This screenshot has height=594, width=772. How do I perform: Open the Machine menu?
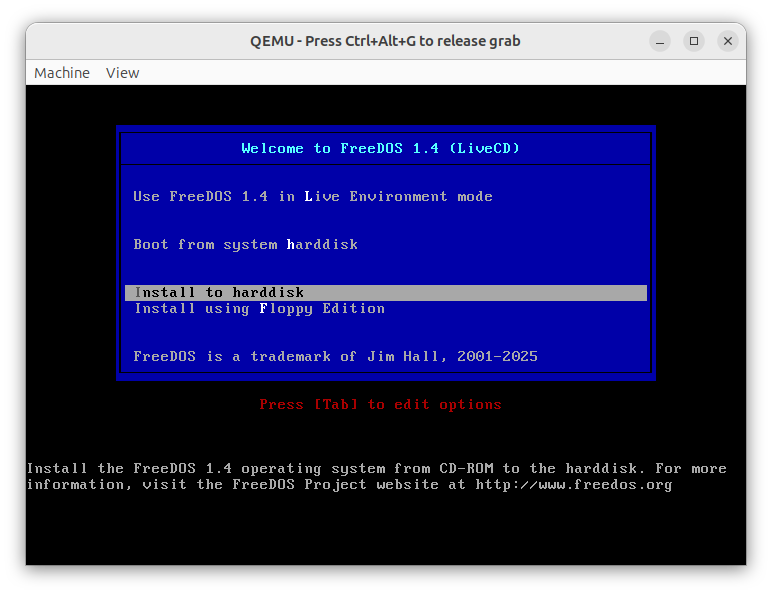[x=62, y=73]
